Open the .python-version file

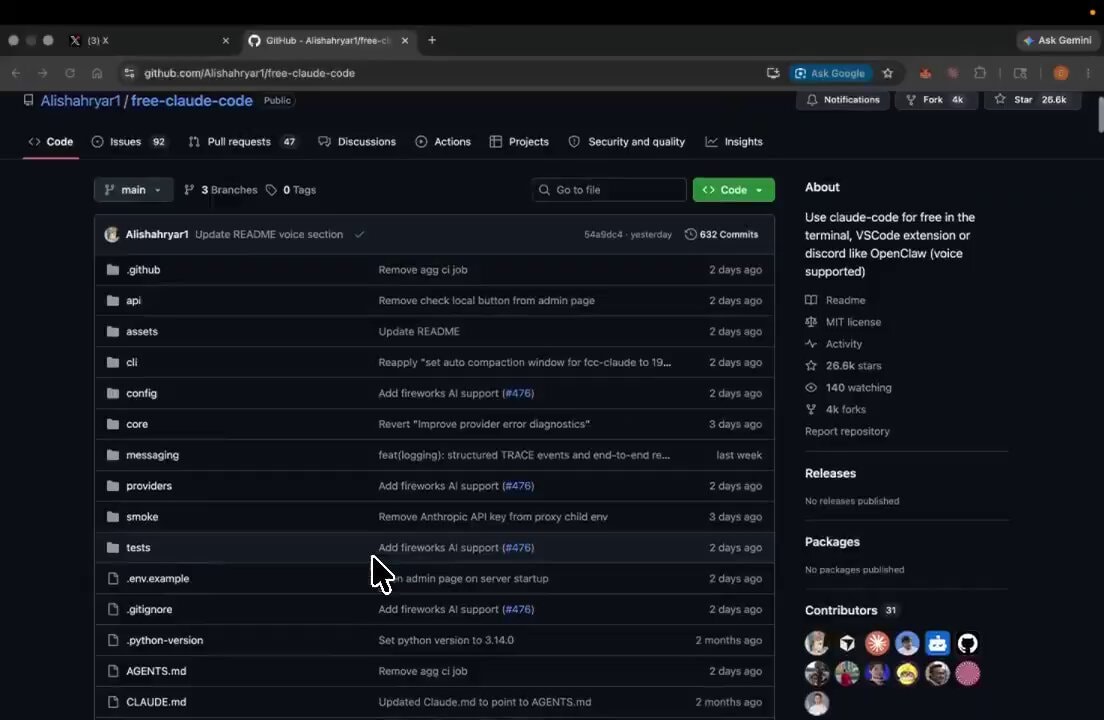coord(165,640)
